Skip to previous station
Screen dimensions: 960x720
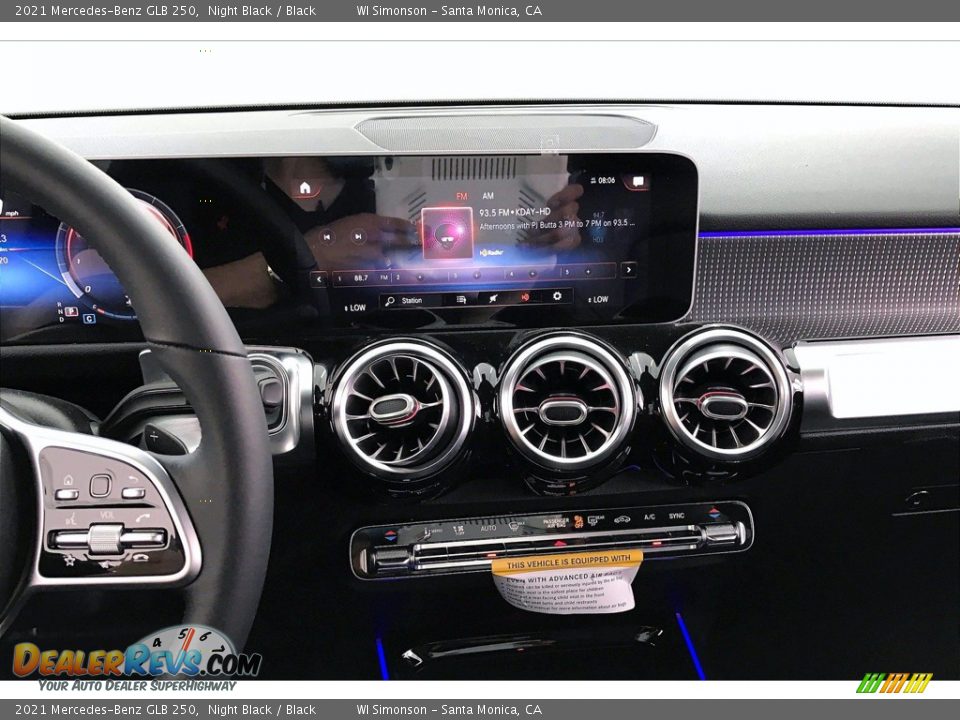pos(327,236)
